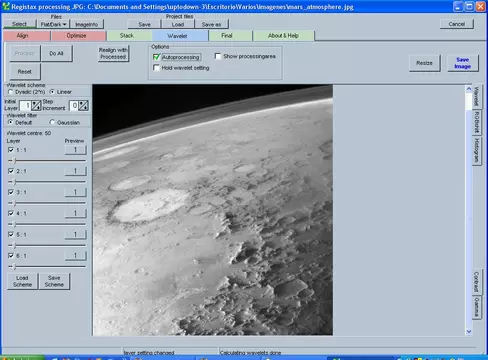
Task: Click the 'Wavelet centre: 50' label
Action: pyautogui.click(x=29, y=133)
